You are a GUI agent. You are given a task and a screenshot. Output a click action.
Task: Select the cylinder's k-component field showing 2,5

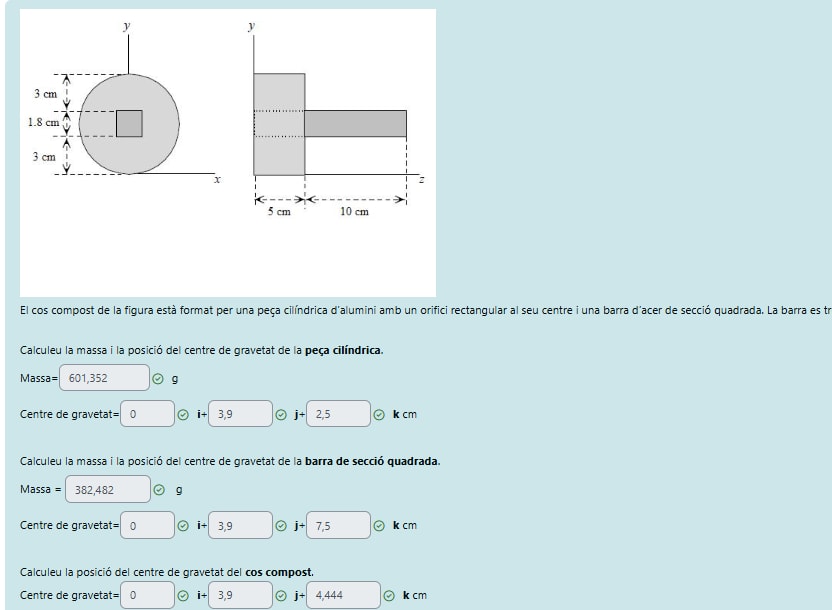tap(338, 414)
